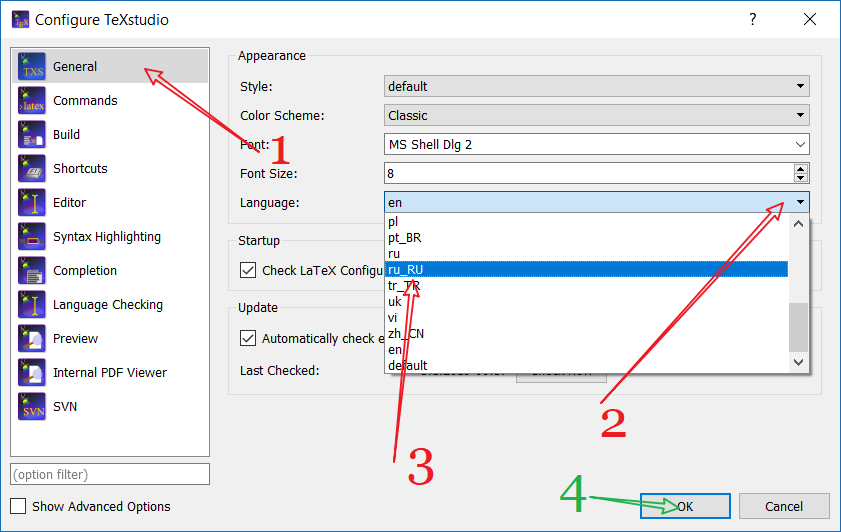The image size is (841, 532).
Task: Go to Shortcuts settings page
Action: tap(110, 168)
